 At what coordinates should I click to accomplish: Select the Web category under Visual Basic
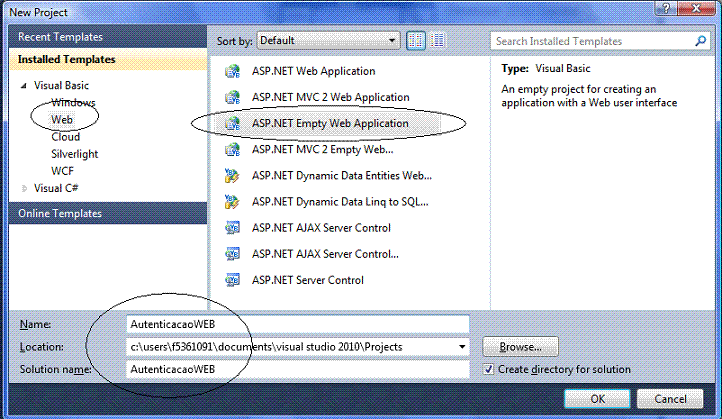click(x=62, y=120)
